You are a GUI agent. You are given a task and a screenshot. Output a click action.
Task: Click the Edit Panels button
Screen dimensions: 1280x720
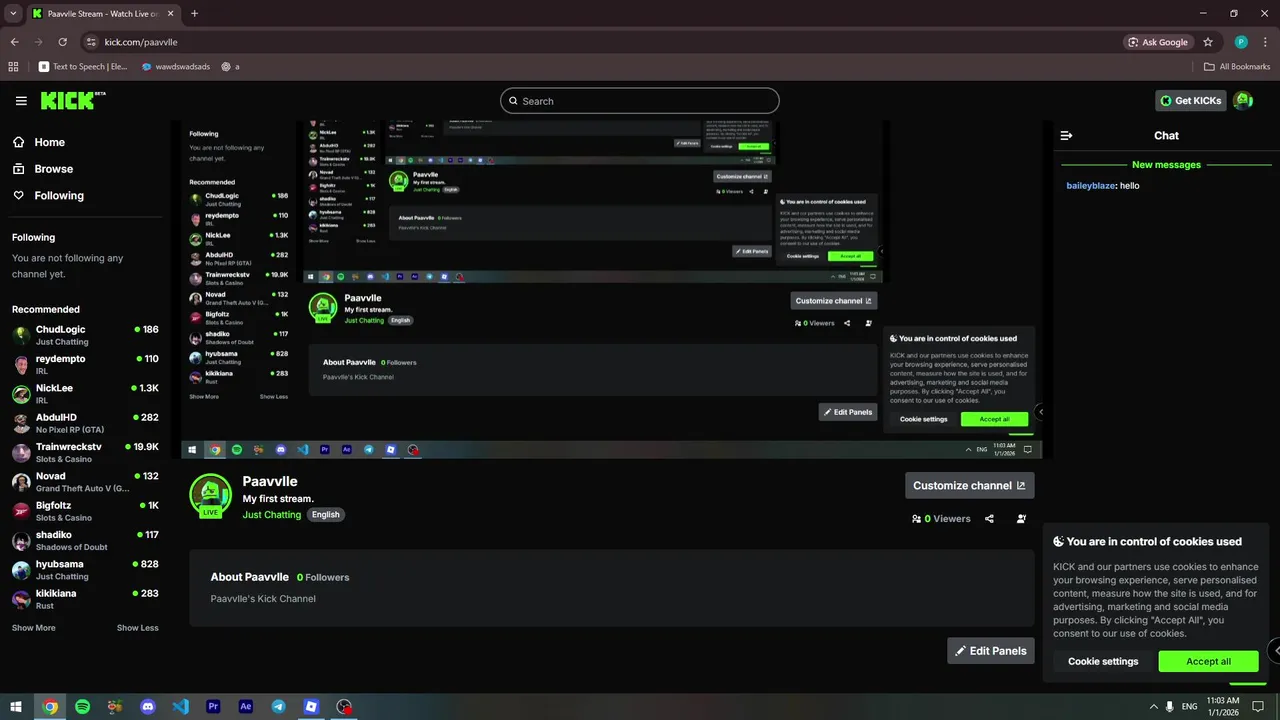(x=991, y=651)
